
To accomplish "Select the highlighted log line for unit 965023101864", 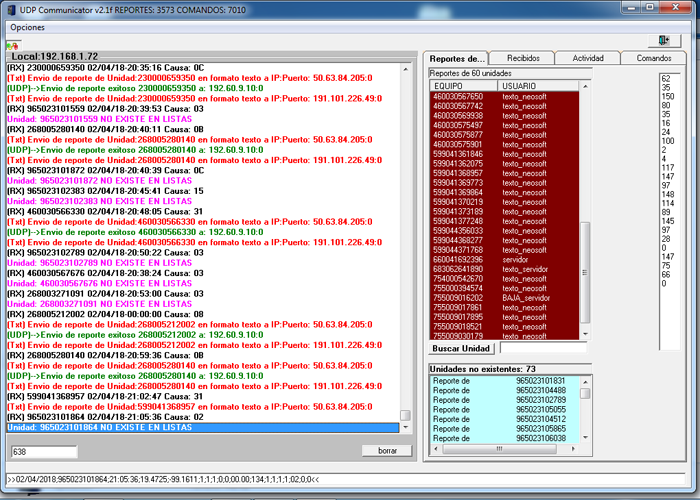I will pyautogui.click(x=200, y=427).
